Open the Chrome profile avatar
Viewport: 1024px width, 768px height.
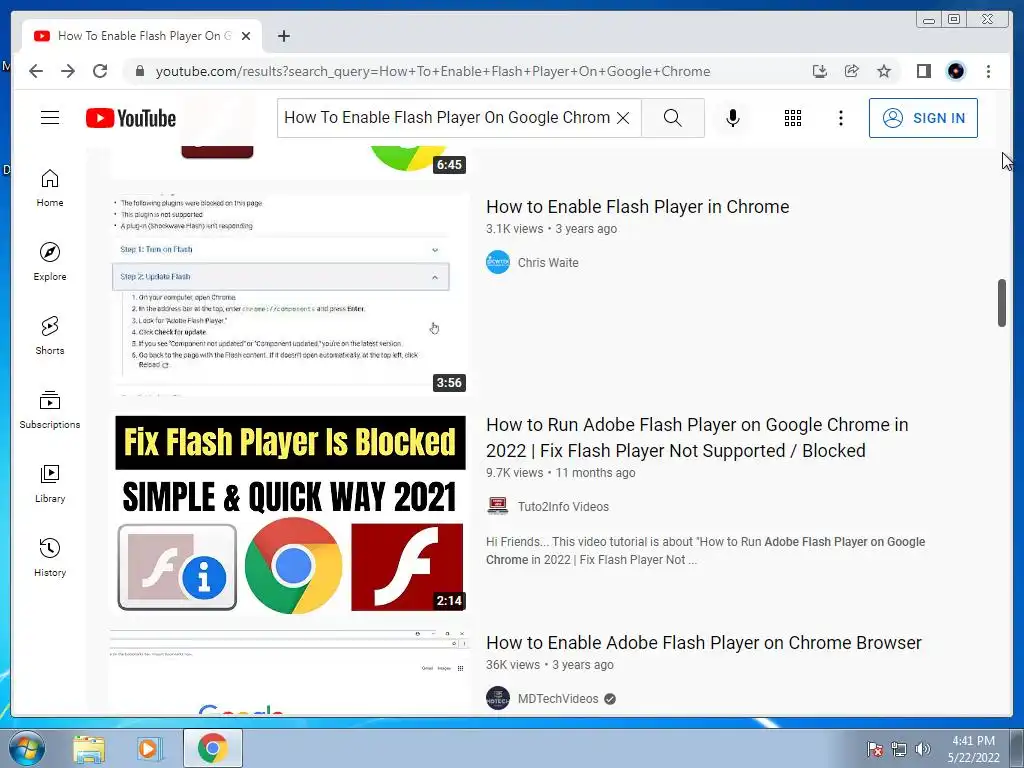click(x=955, y=71)
